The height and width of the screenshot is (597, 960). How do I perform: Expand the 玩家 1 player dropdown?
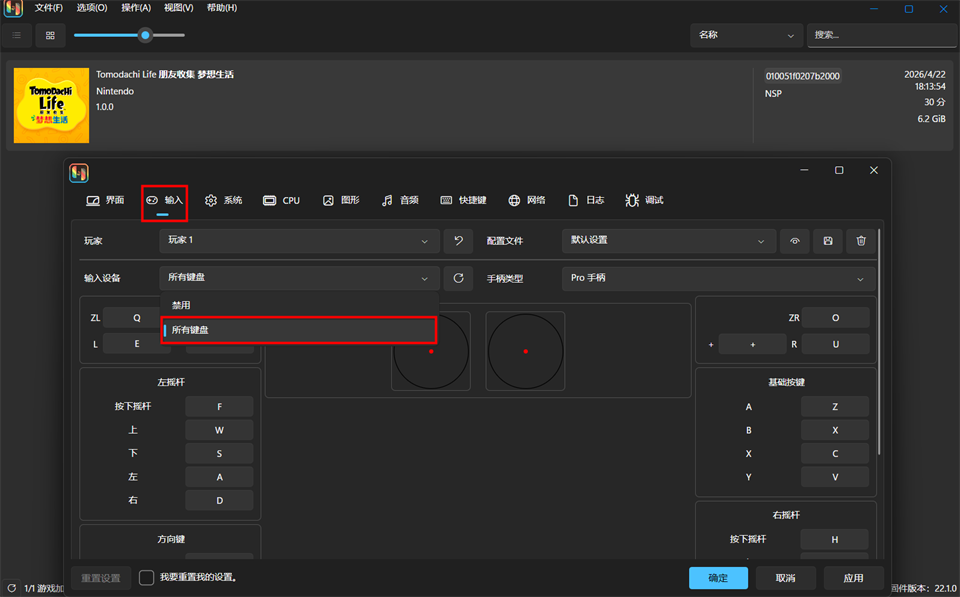[299, 241]
